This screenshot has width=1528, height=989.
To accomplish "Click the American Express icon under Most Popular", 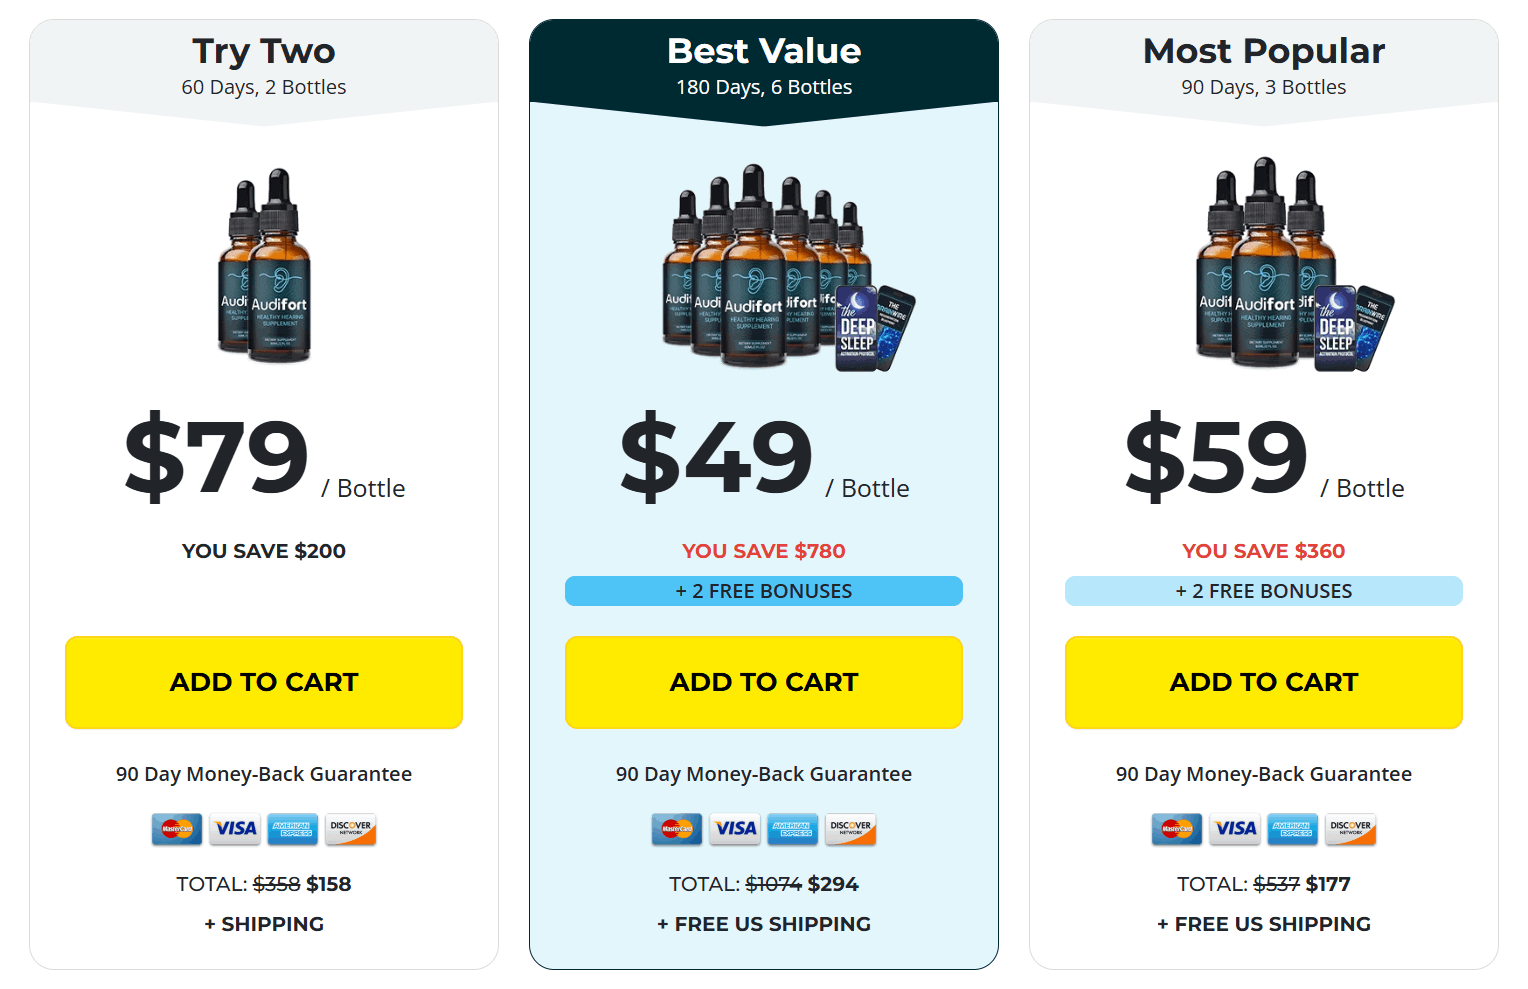I will (x=1292, y=829).
